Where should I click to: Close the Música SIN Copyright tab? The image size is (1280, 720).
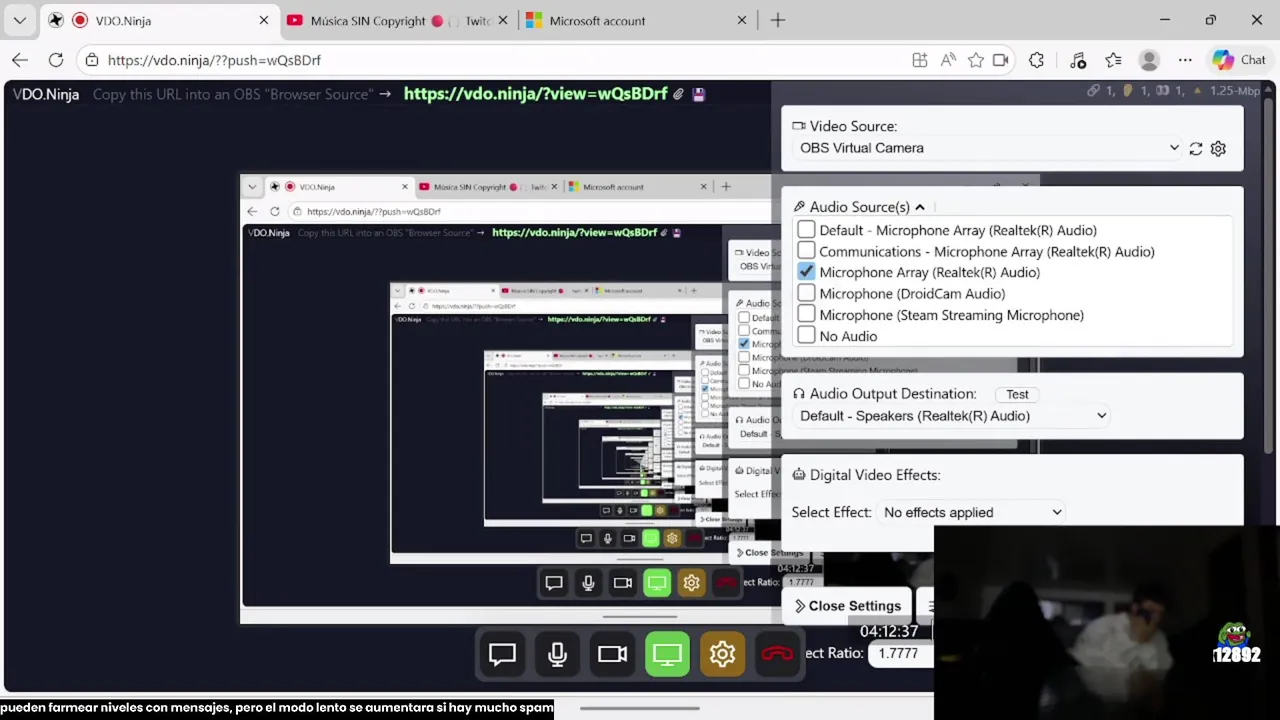point(503,20)
